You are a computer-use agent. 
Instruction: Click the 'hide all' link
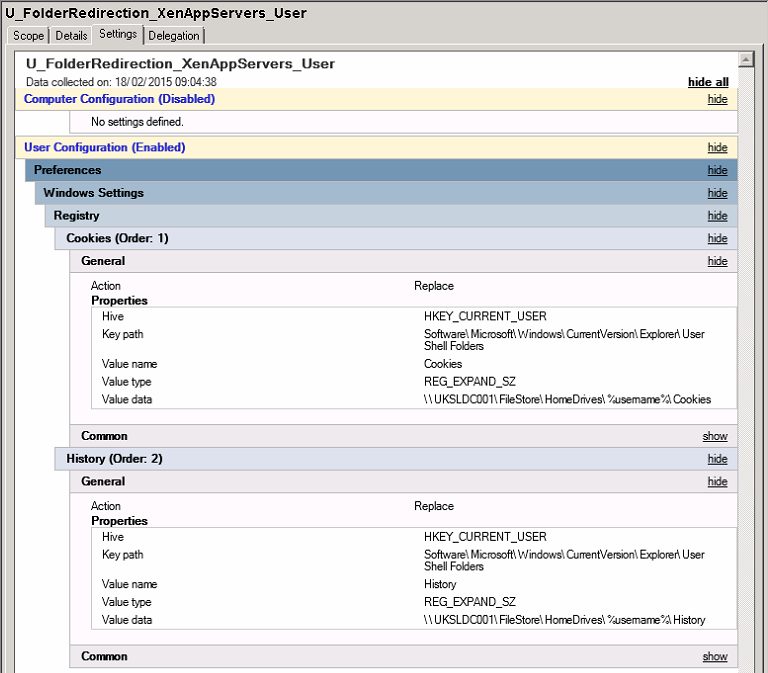[707, 82]
